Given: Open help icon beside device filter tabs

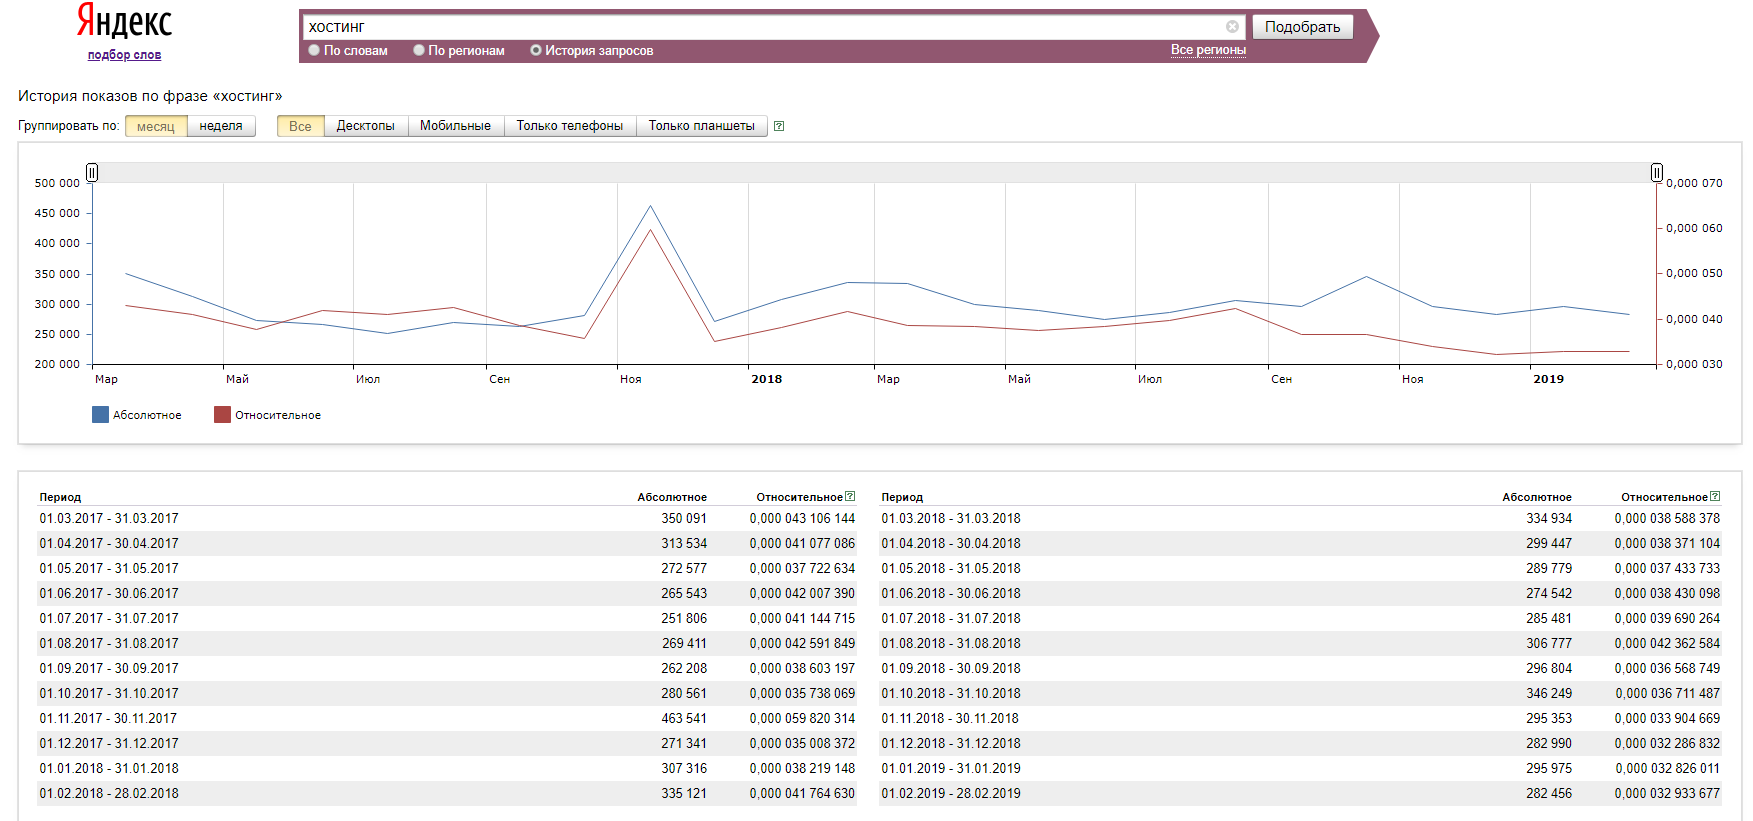Looking at the screenshot, I should tap(779, 126).
